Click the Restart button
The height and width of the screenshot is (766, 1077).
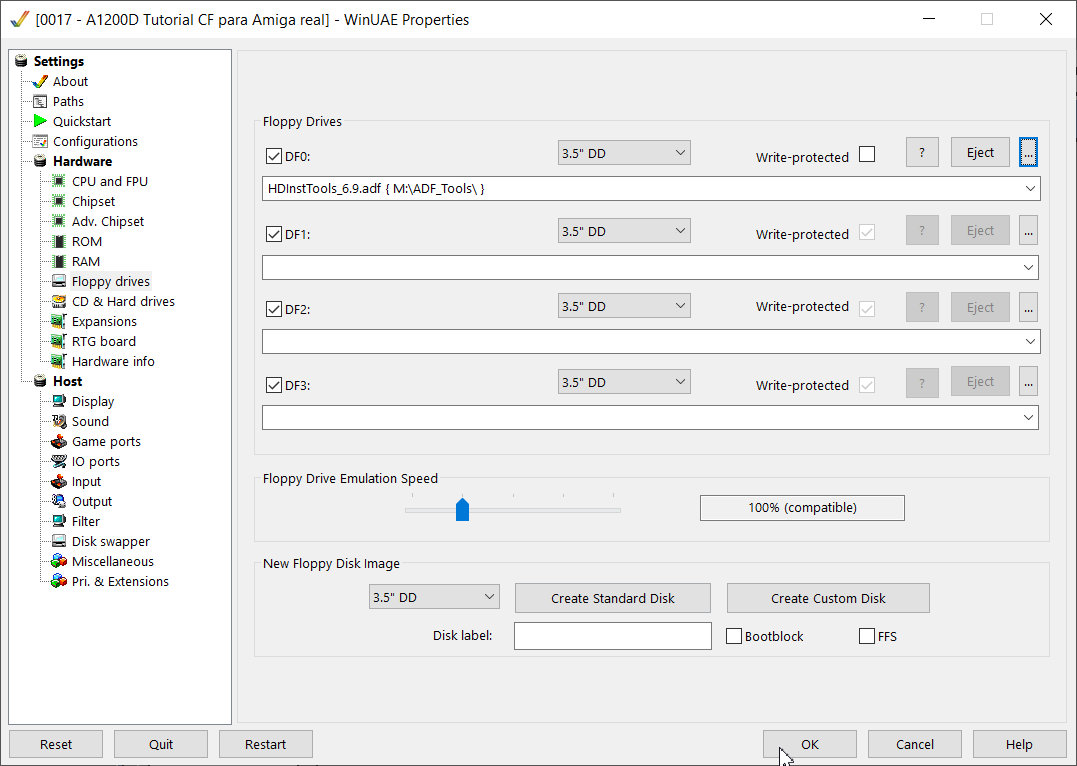(x=266, y=744)
